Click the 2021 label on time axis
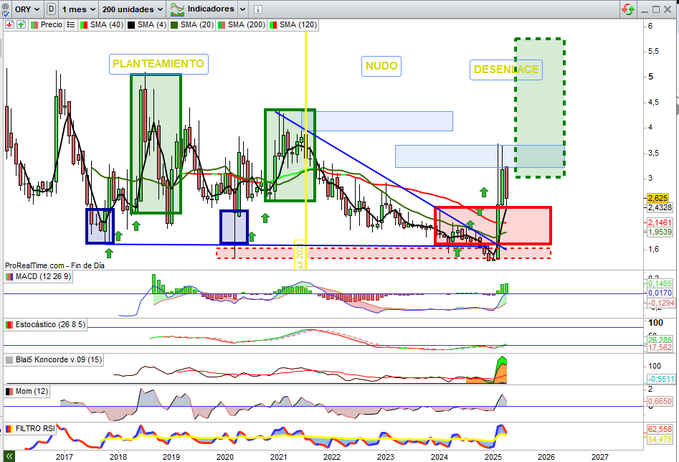Image resolution: width=679 pixels, height=462 pixels. [x=278, y=457]
